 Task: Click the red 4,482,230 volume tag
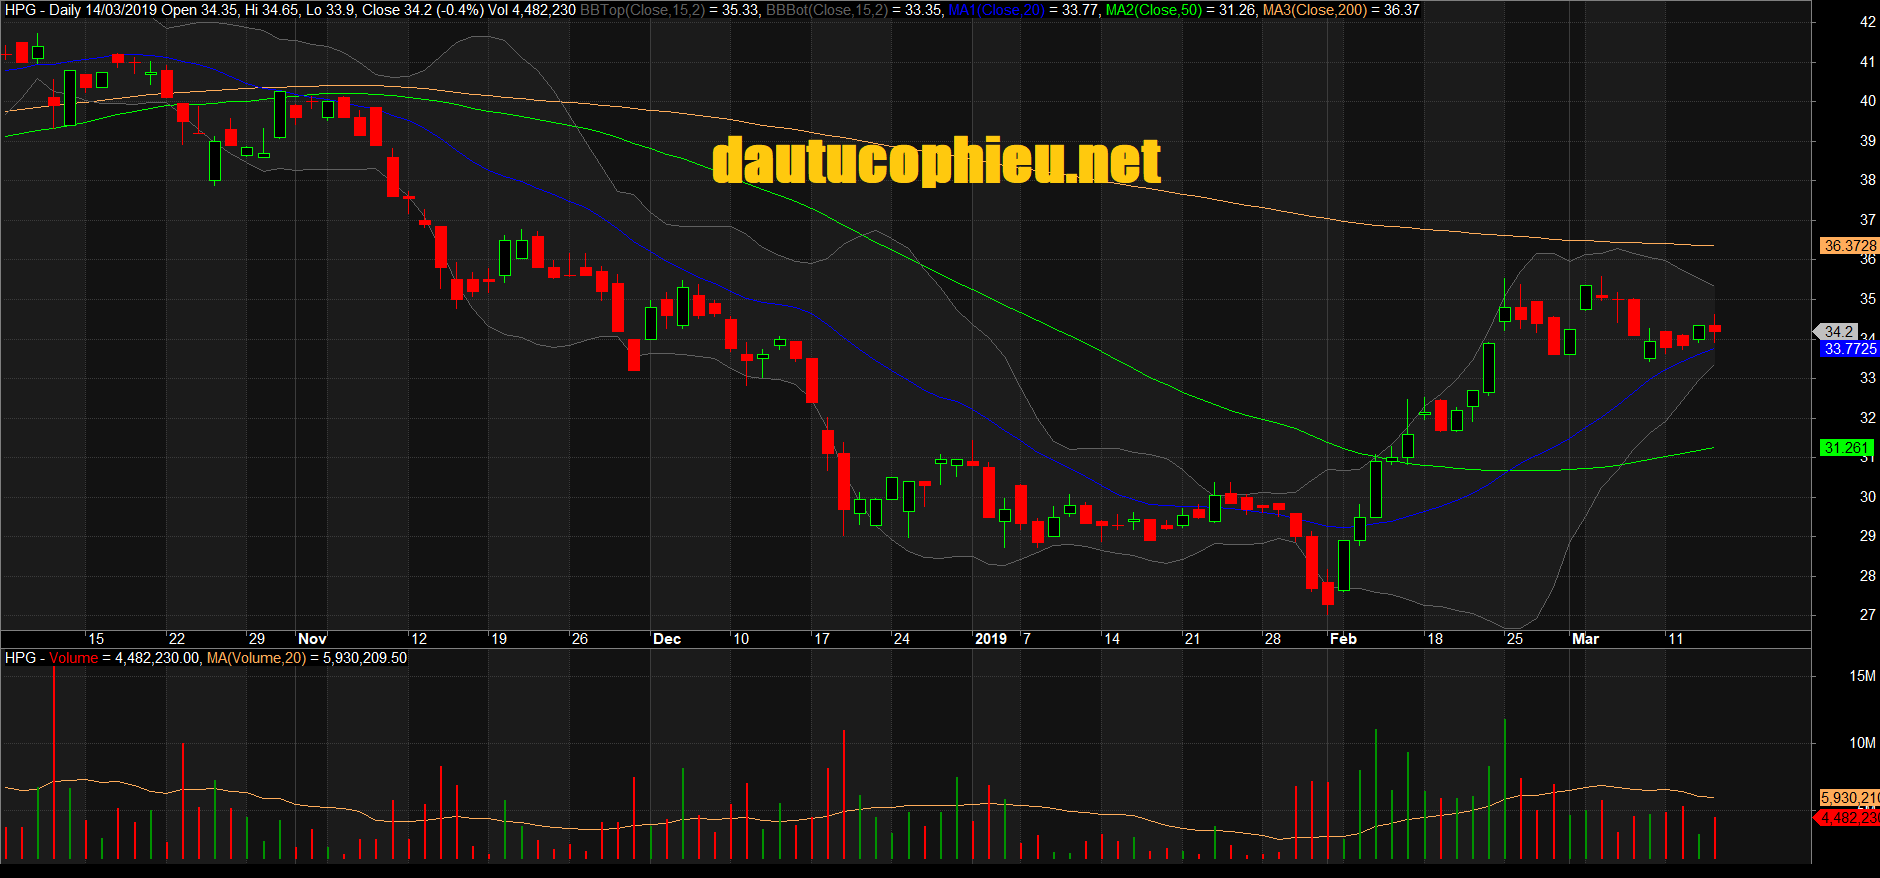click(x=1848, y=818)
